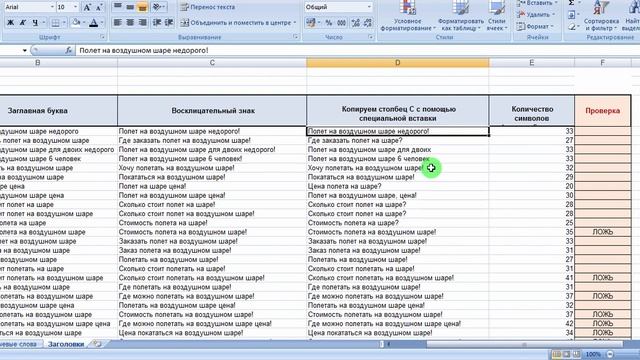Apply cell borders icon
640x360 pixels.
[56, 22]
